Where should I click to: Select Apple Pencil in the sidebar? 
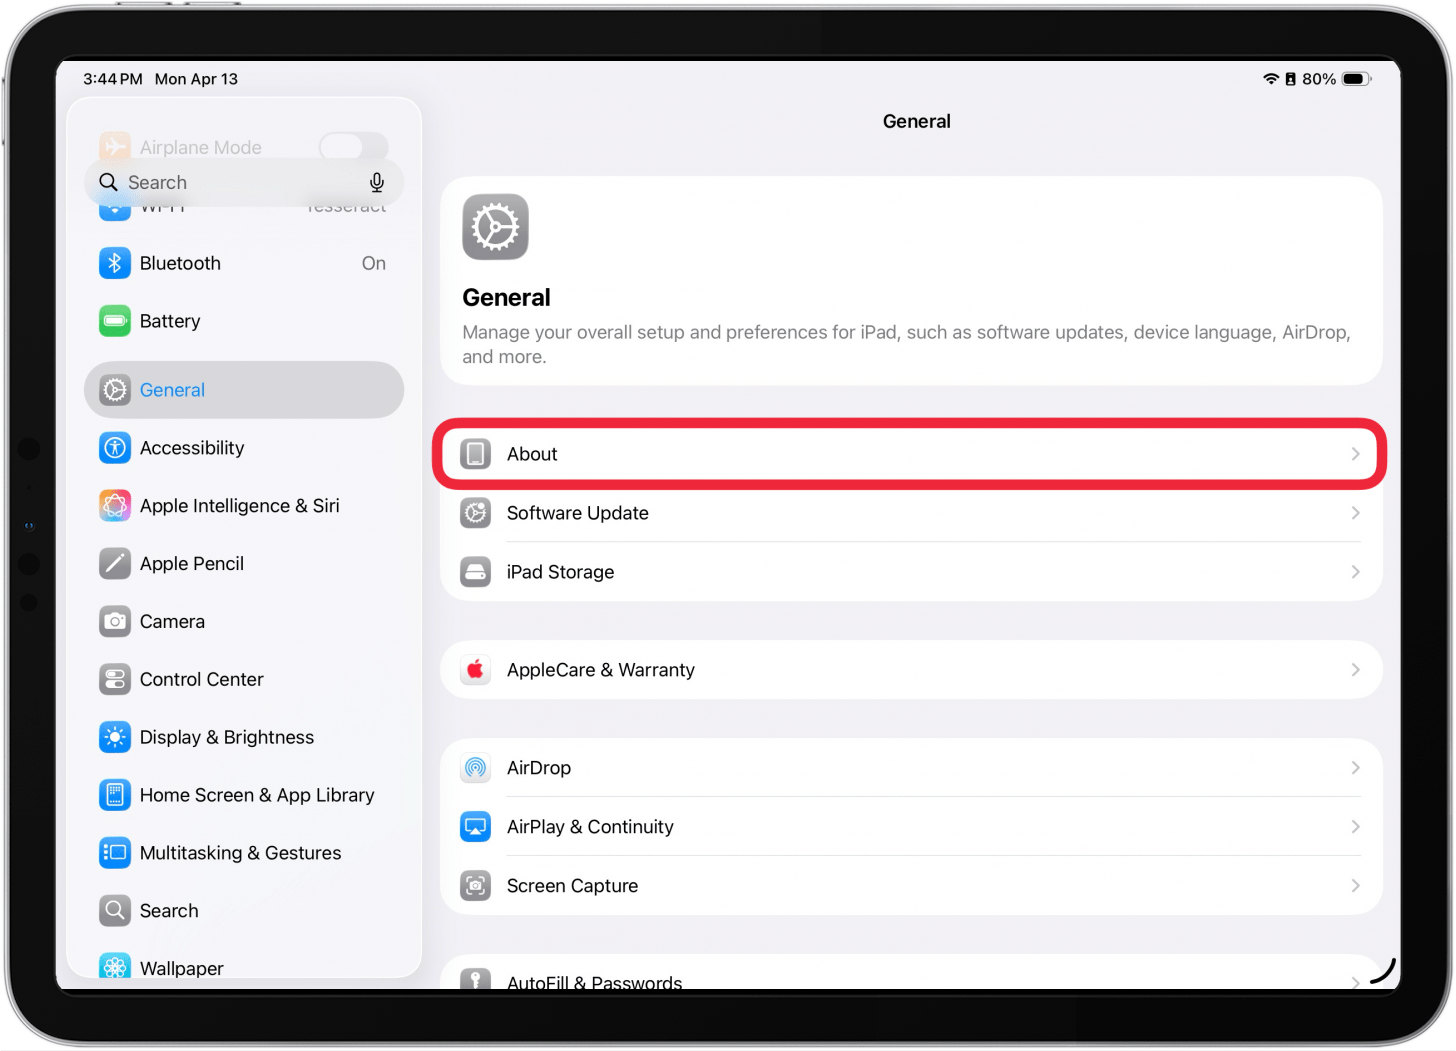244,564
